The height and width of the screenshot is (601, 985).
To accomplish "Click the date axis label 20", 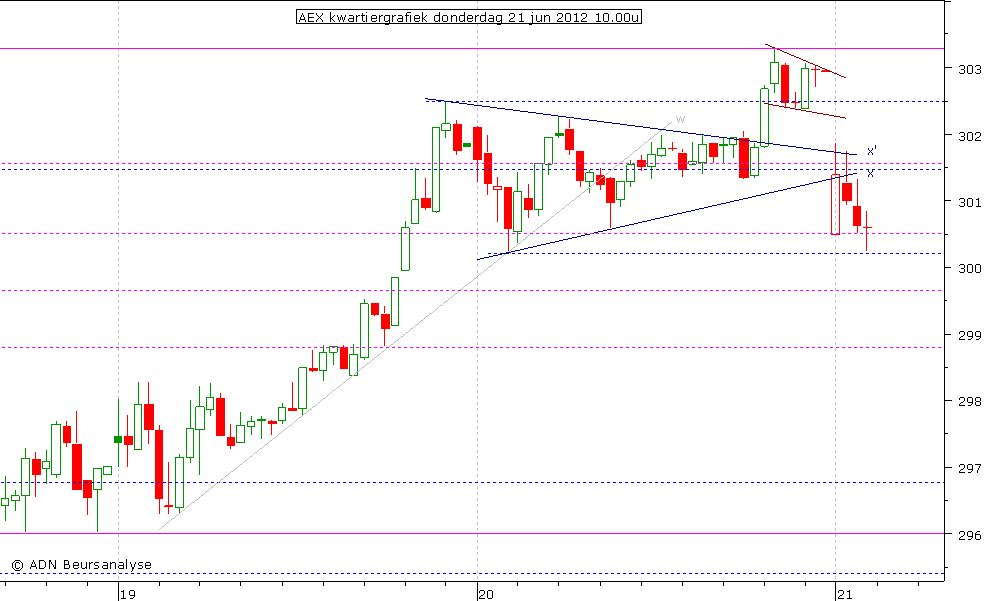I will [x=486, y=594].
